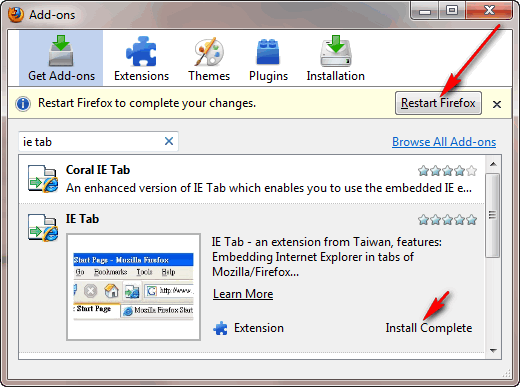Minimize the Add-ons window
The height and width of the screenshot is (387, 520).
(425, 11)
